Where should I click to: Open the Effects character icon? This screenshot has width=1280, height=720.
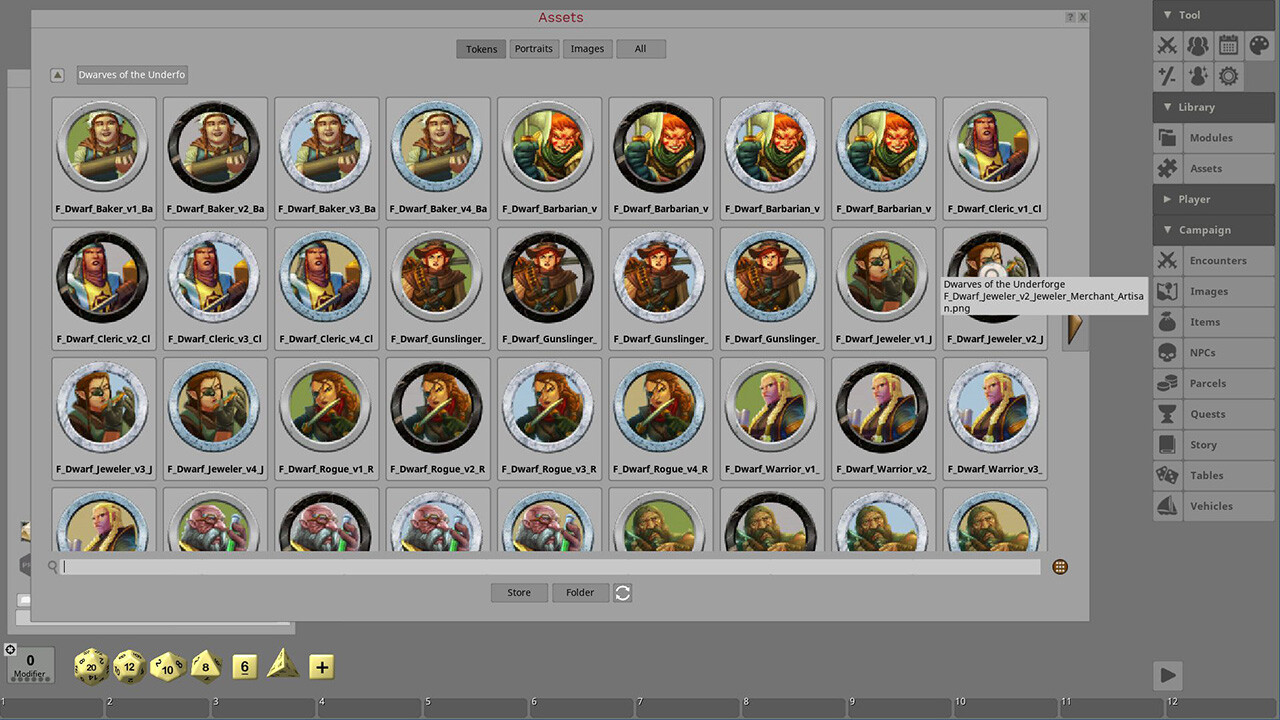1197,75
